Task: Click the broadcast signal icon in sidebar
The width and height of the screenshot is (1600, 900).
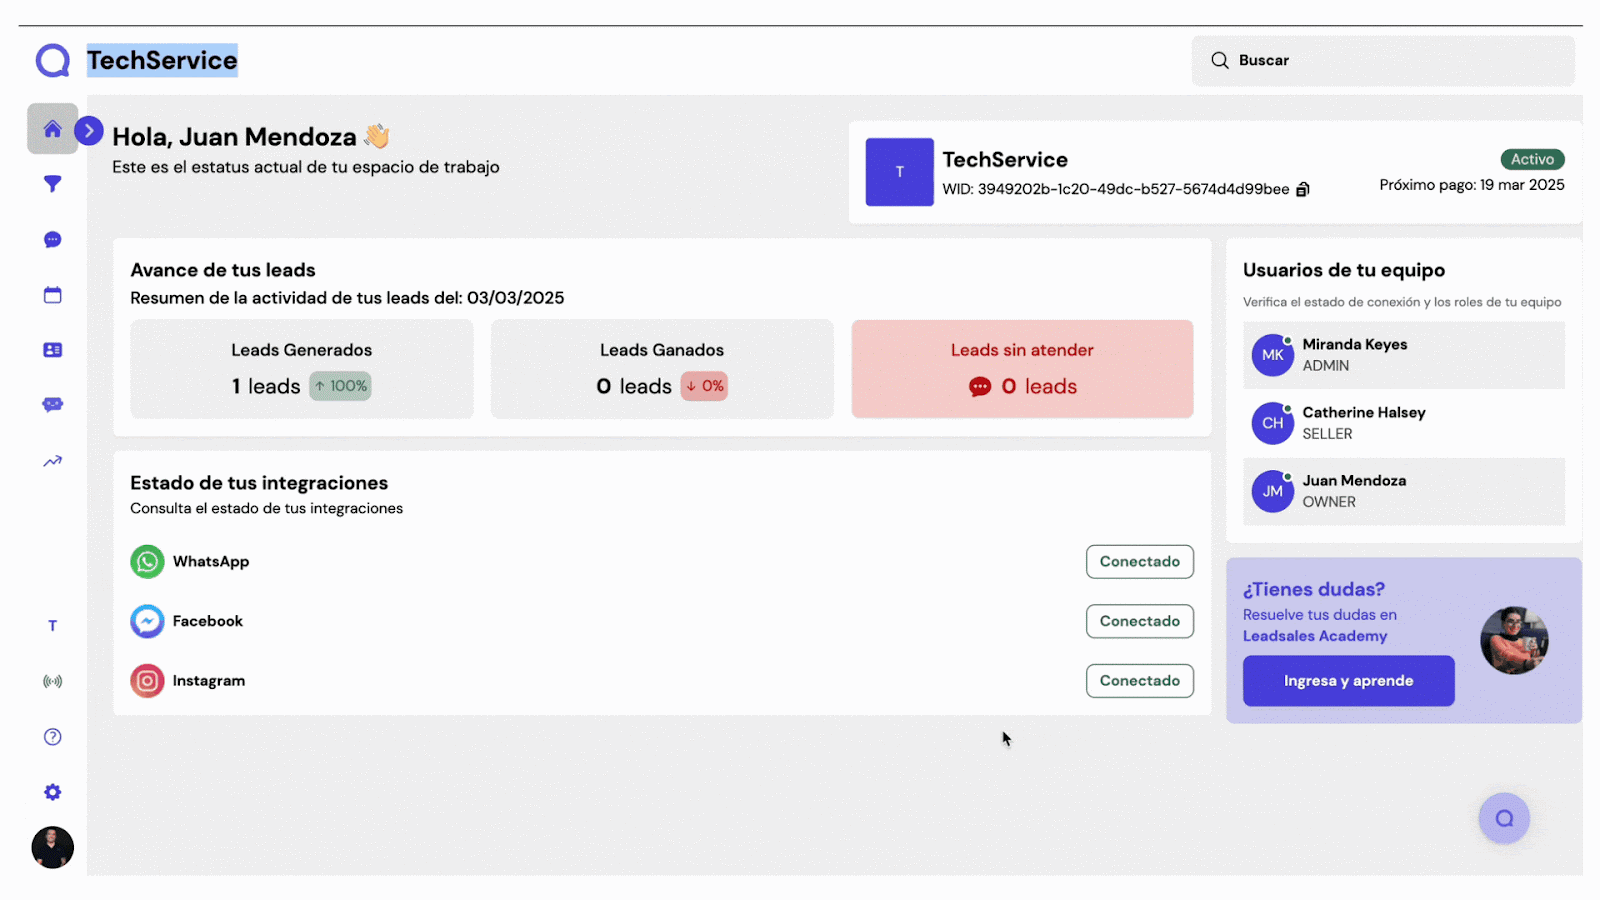Action: [53, 681]
